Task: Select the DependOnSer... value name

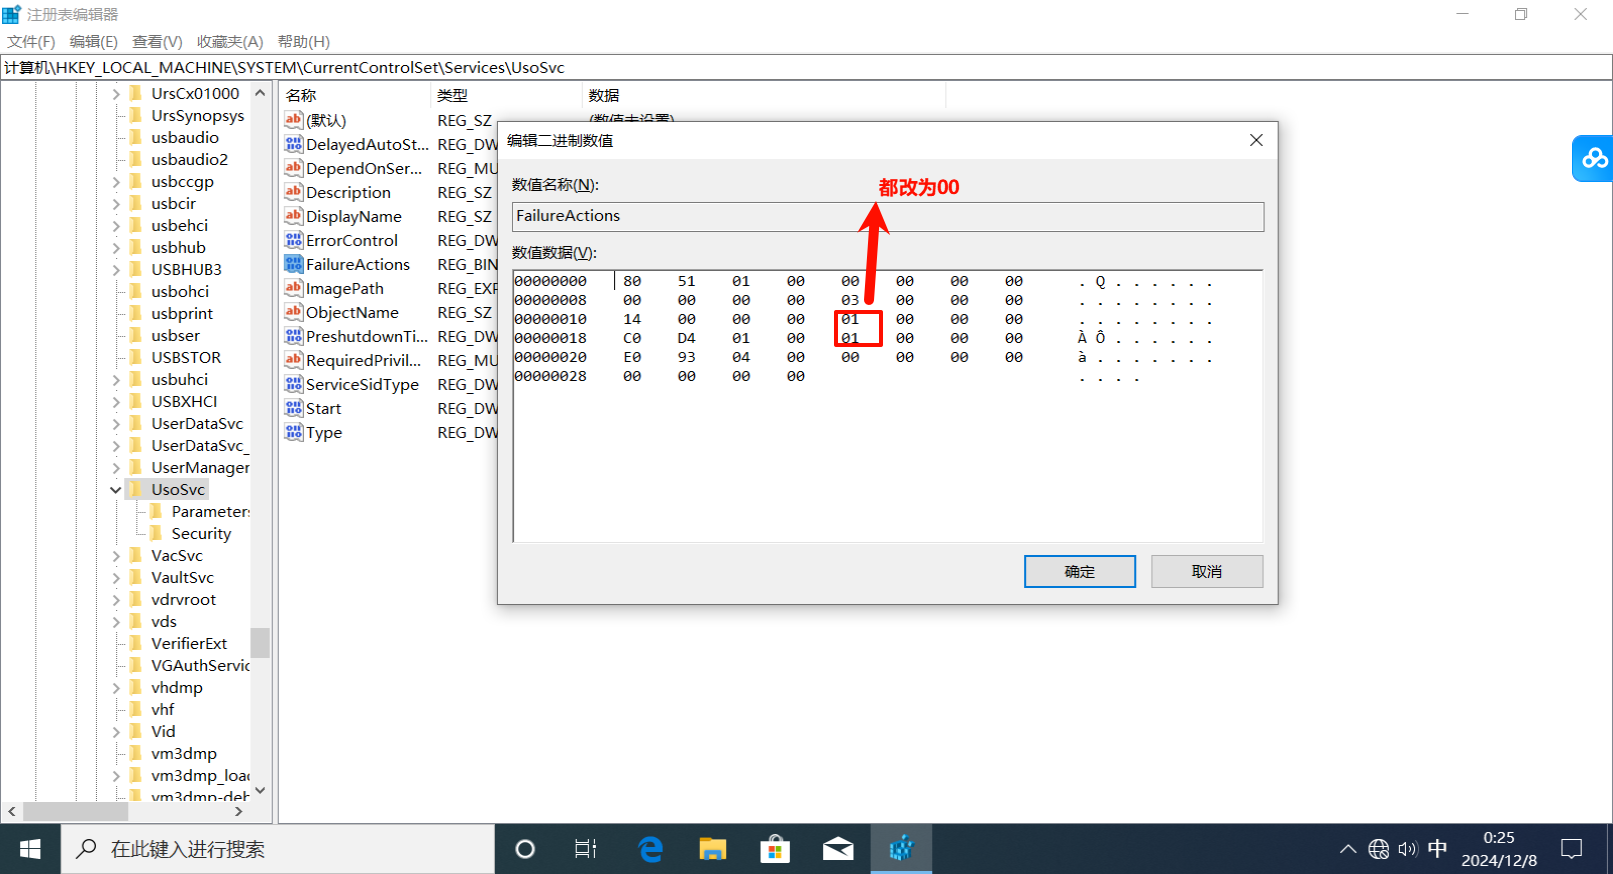Action: tap(364, 168)
